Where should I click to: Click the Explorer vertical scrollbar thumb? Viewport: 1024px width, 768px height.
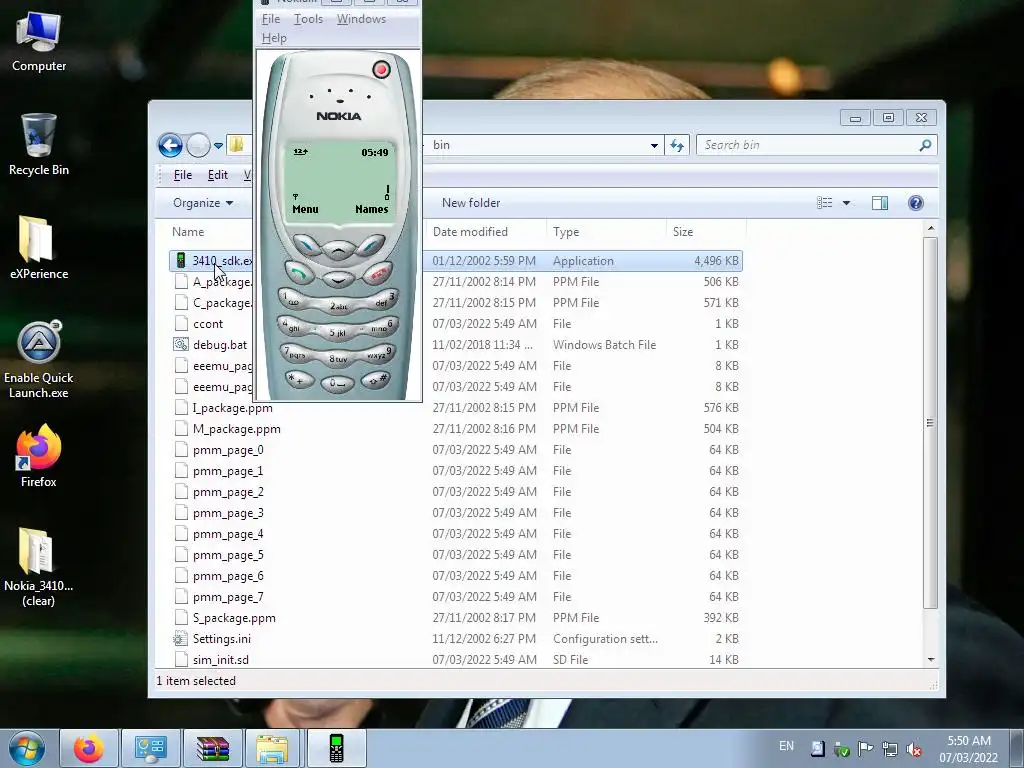(931, 423)
